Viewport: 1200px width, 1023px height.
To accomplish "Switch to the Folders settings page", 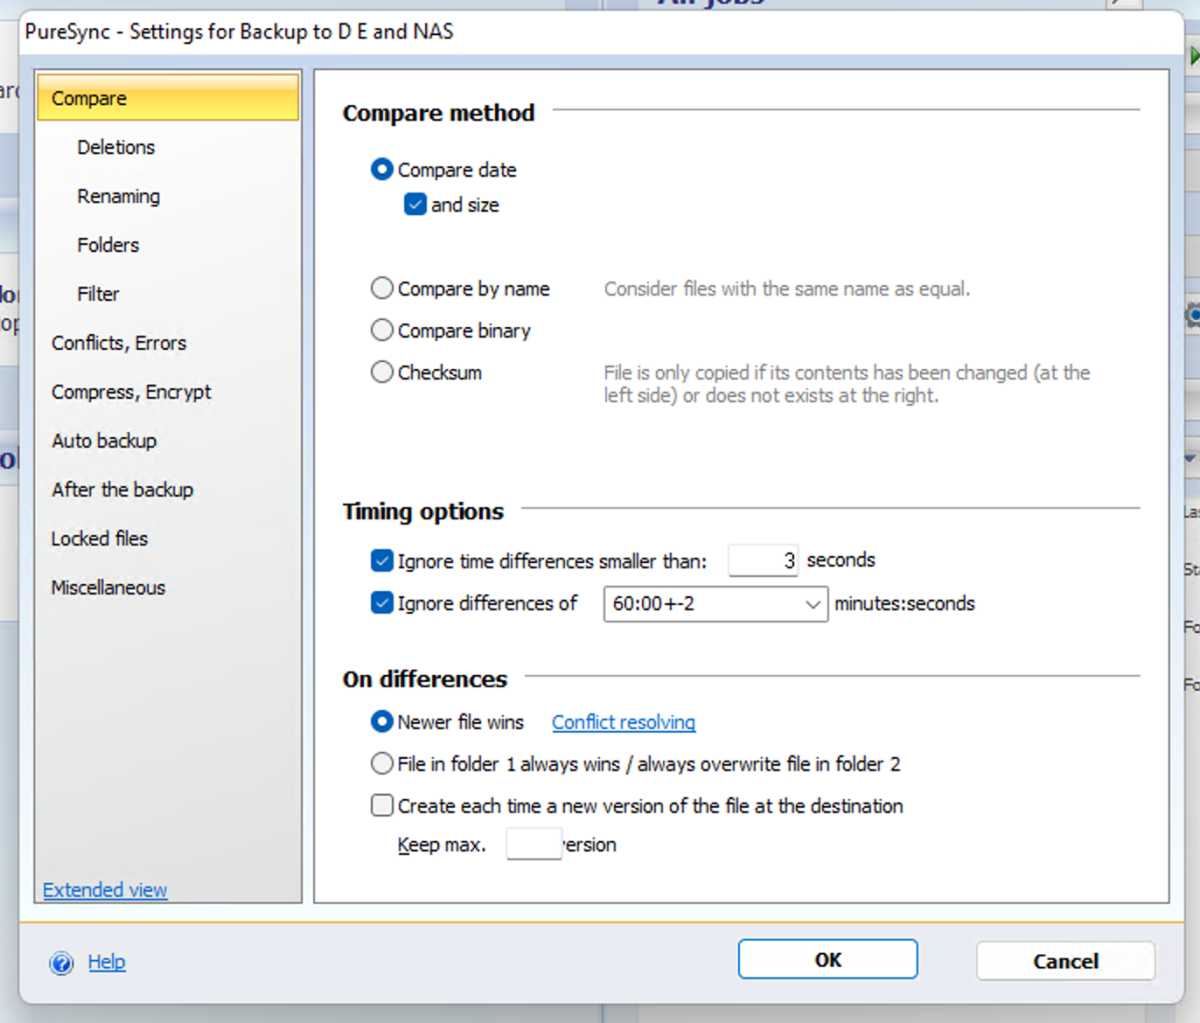I will (x=108, y=245).
